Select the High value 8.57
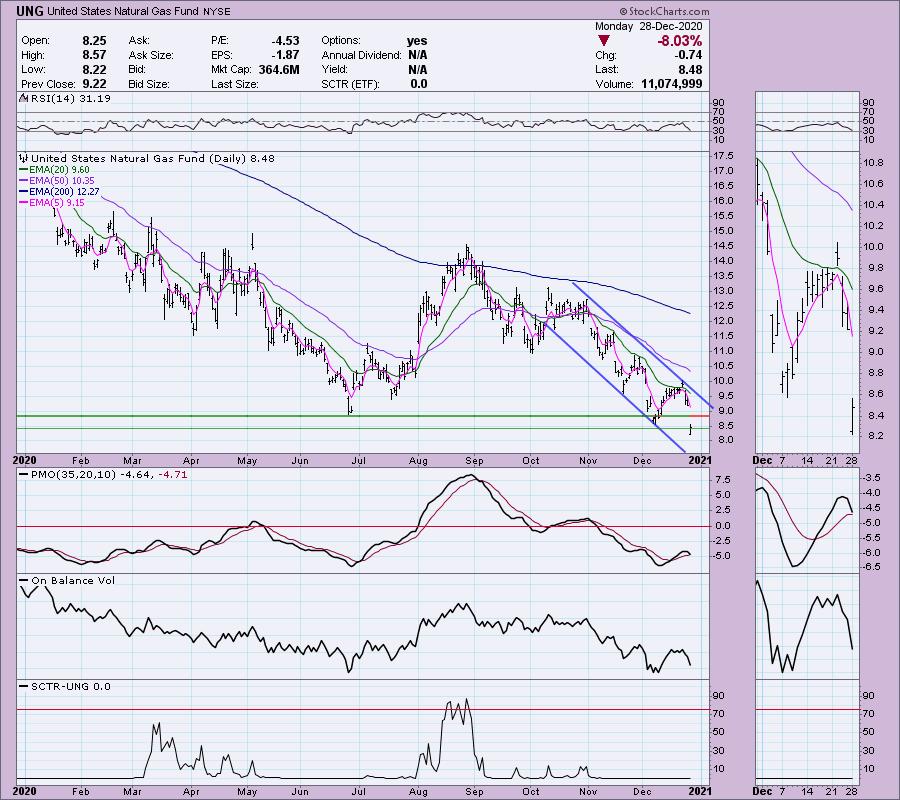 coord(94,55)
